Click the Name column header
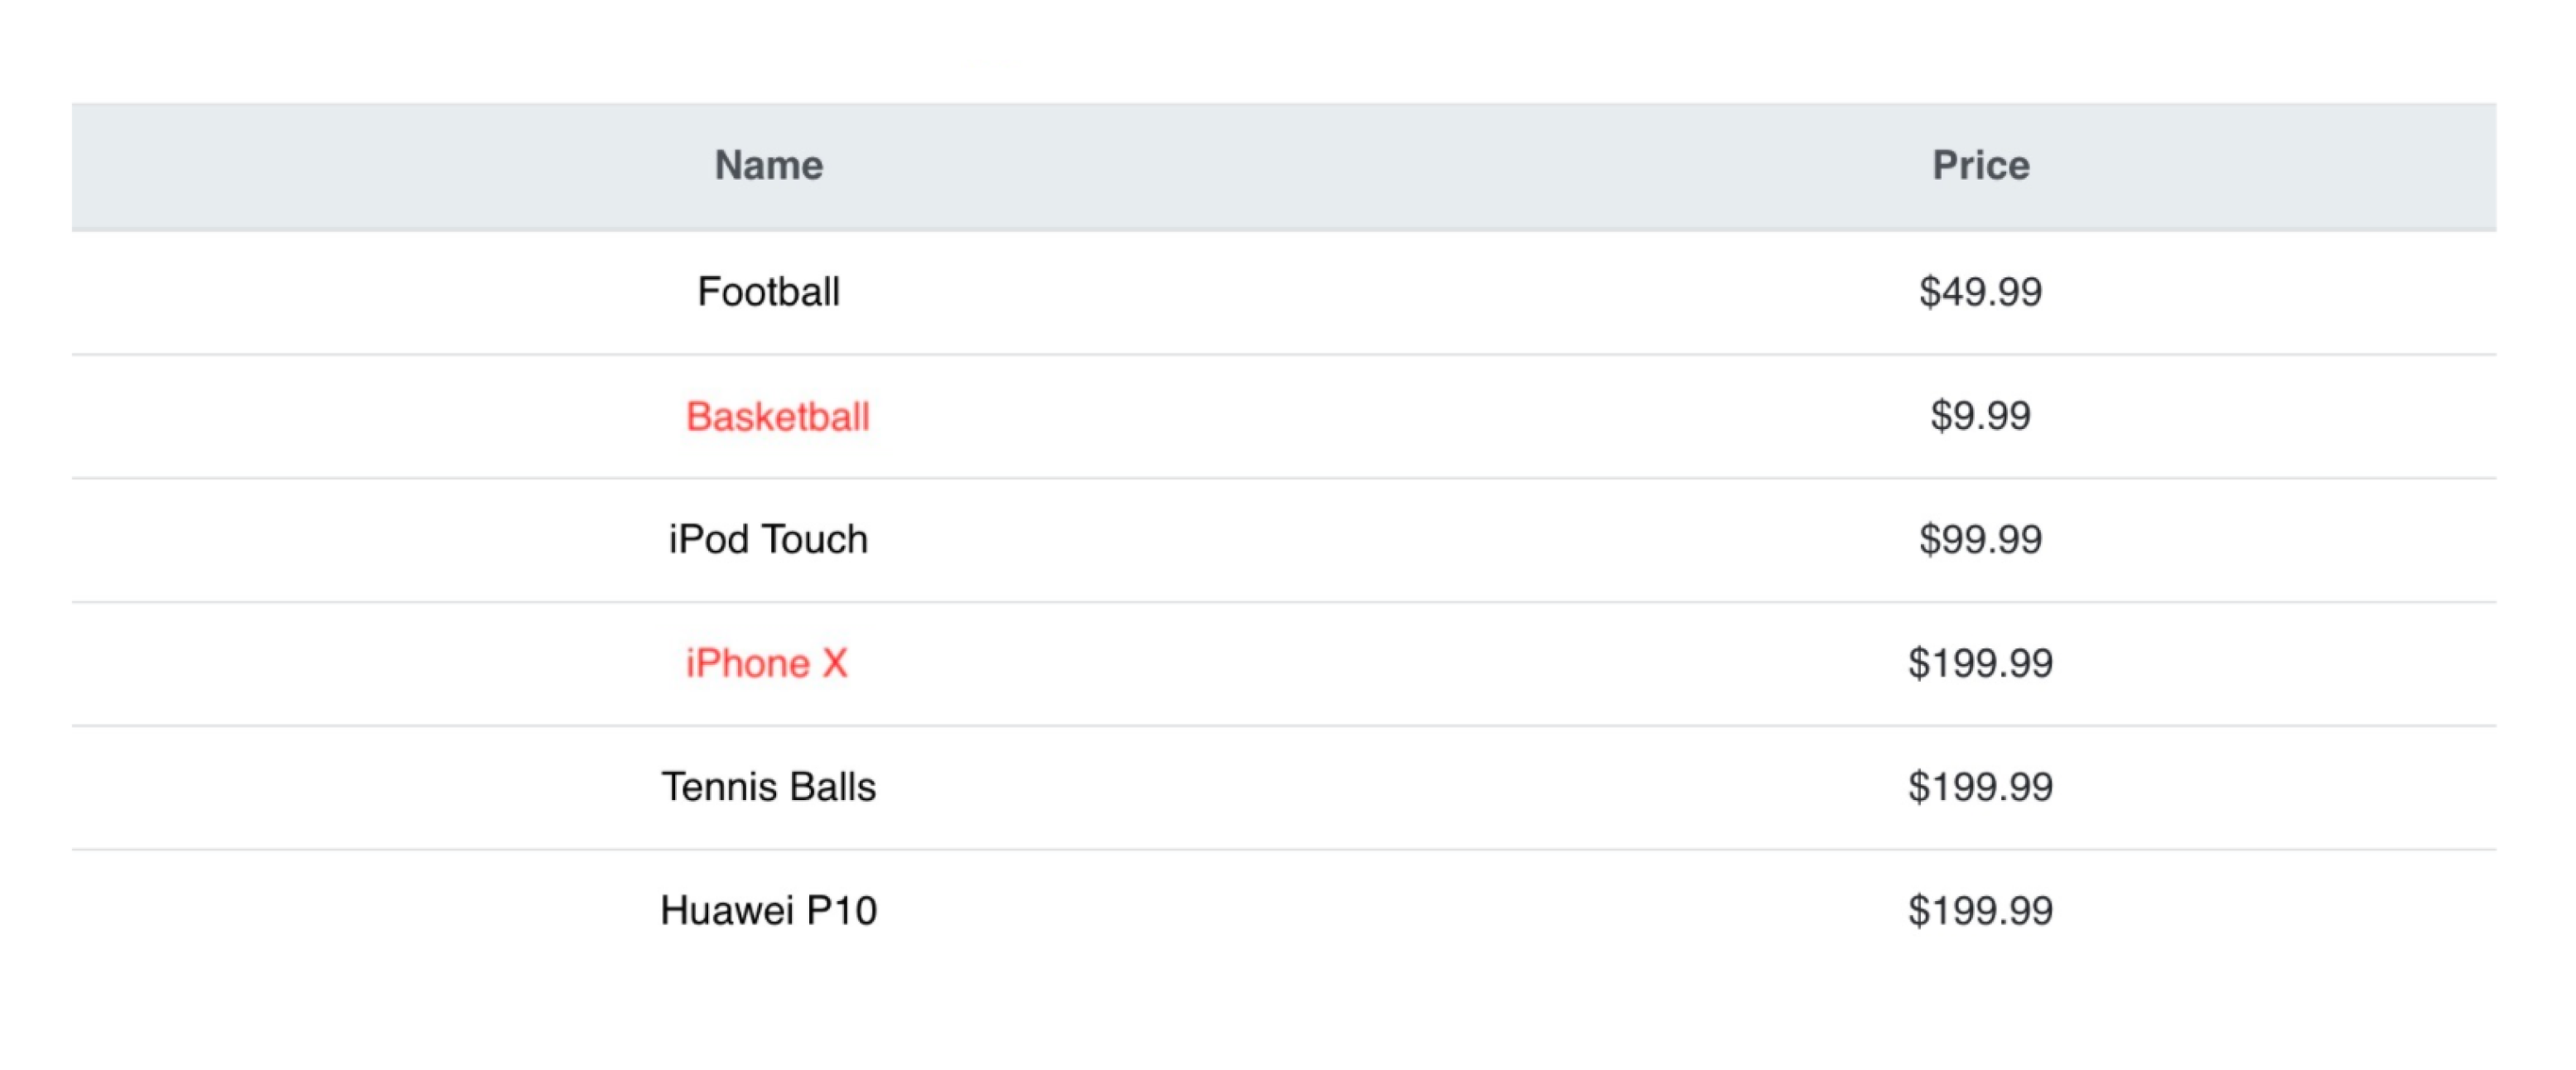The height and width of the screenshot is (1070, 2576). (x=768, y=165)
